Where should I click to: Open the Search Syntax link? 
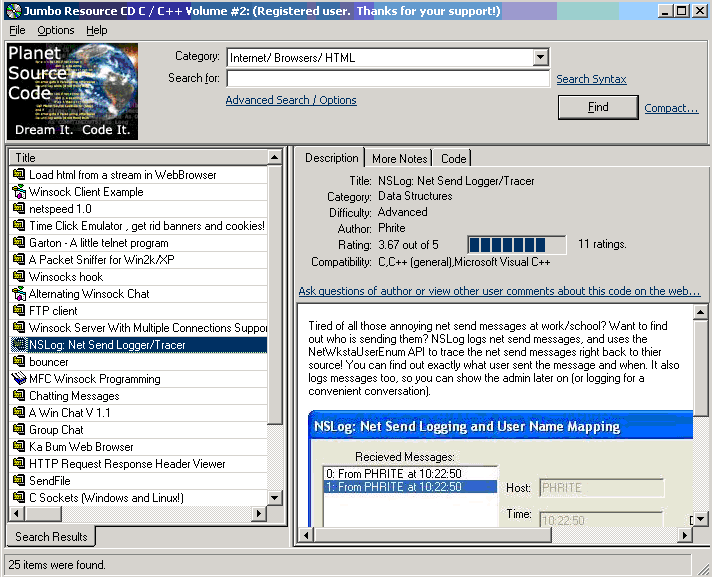tap(591, 79)
